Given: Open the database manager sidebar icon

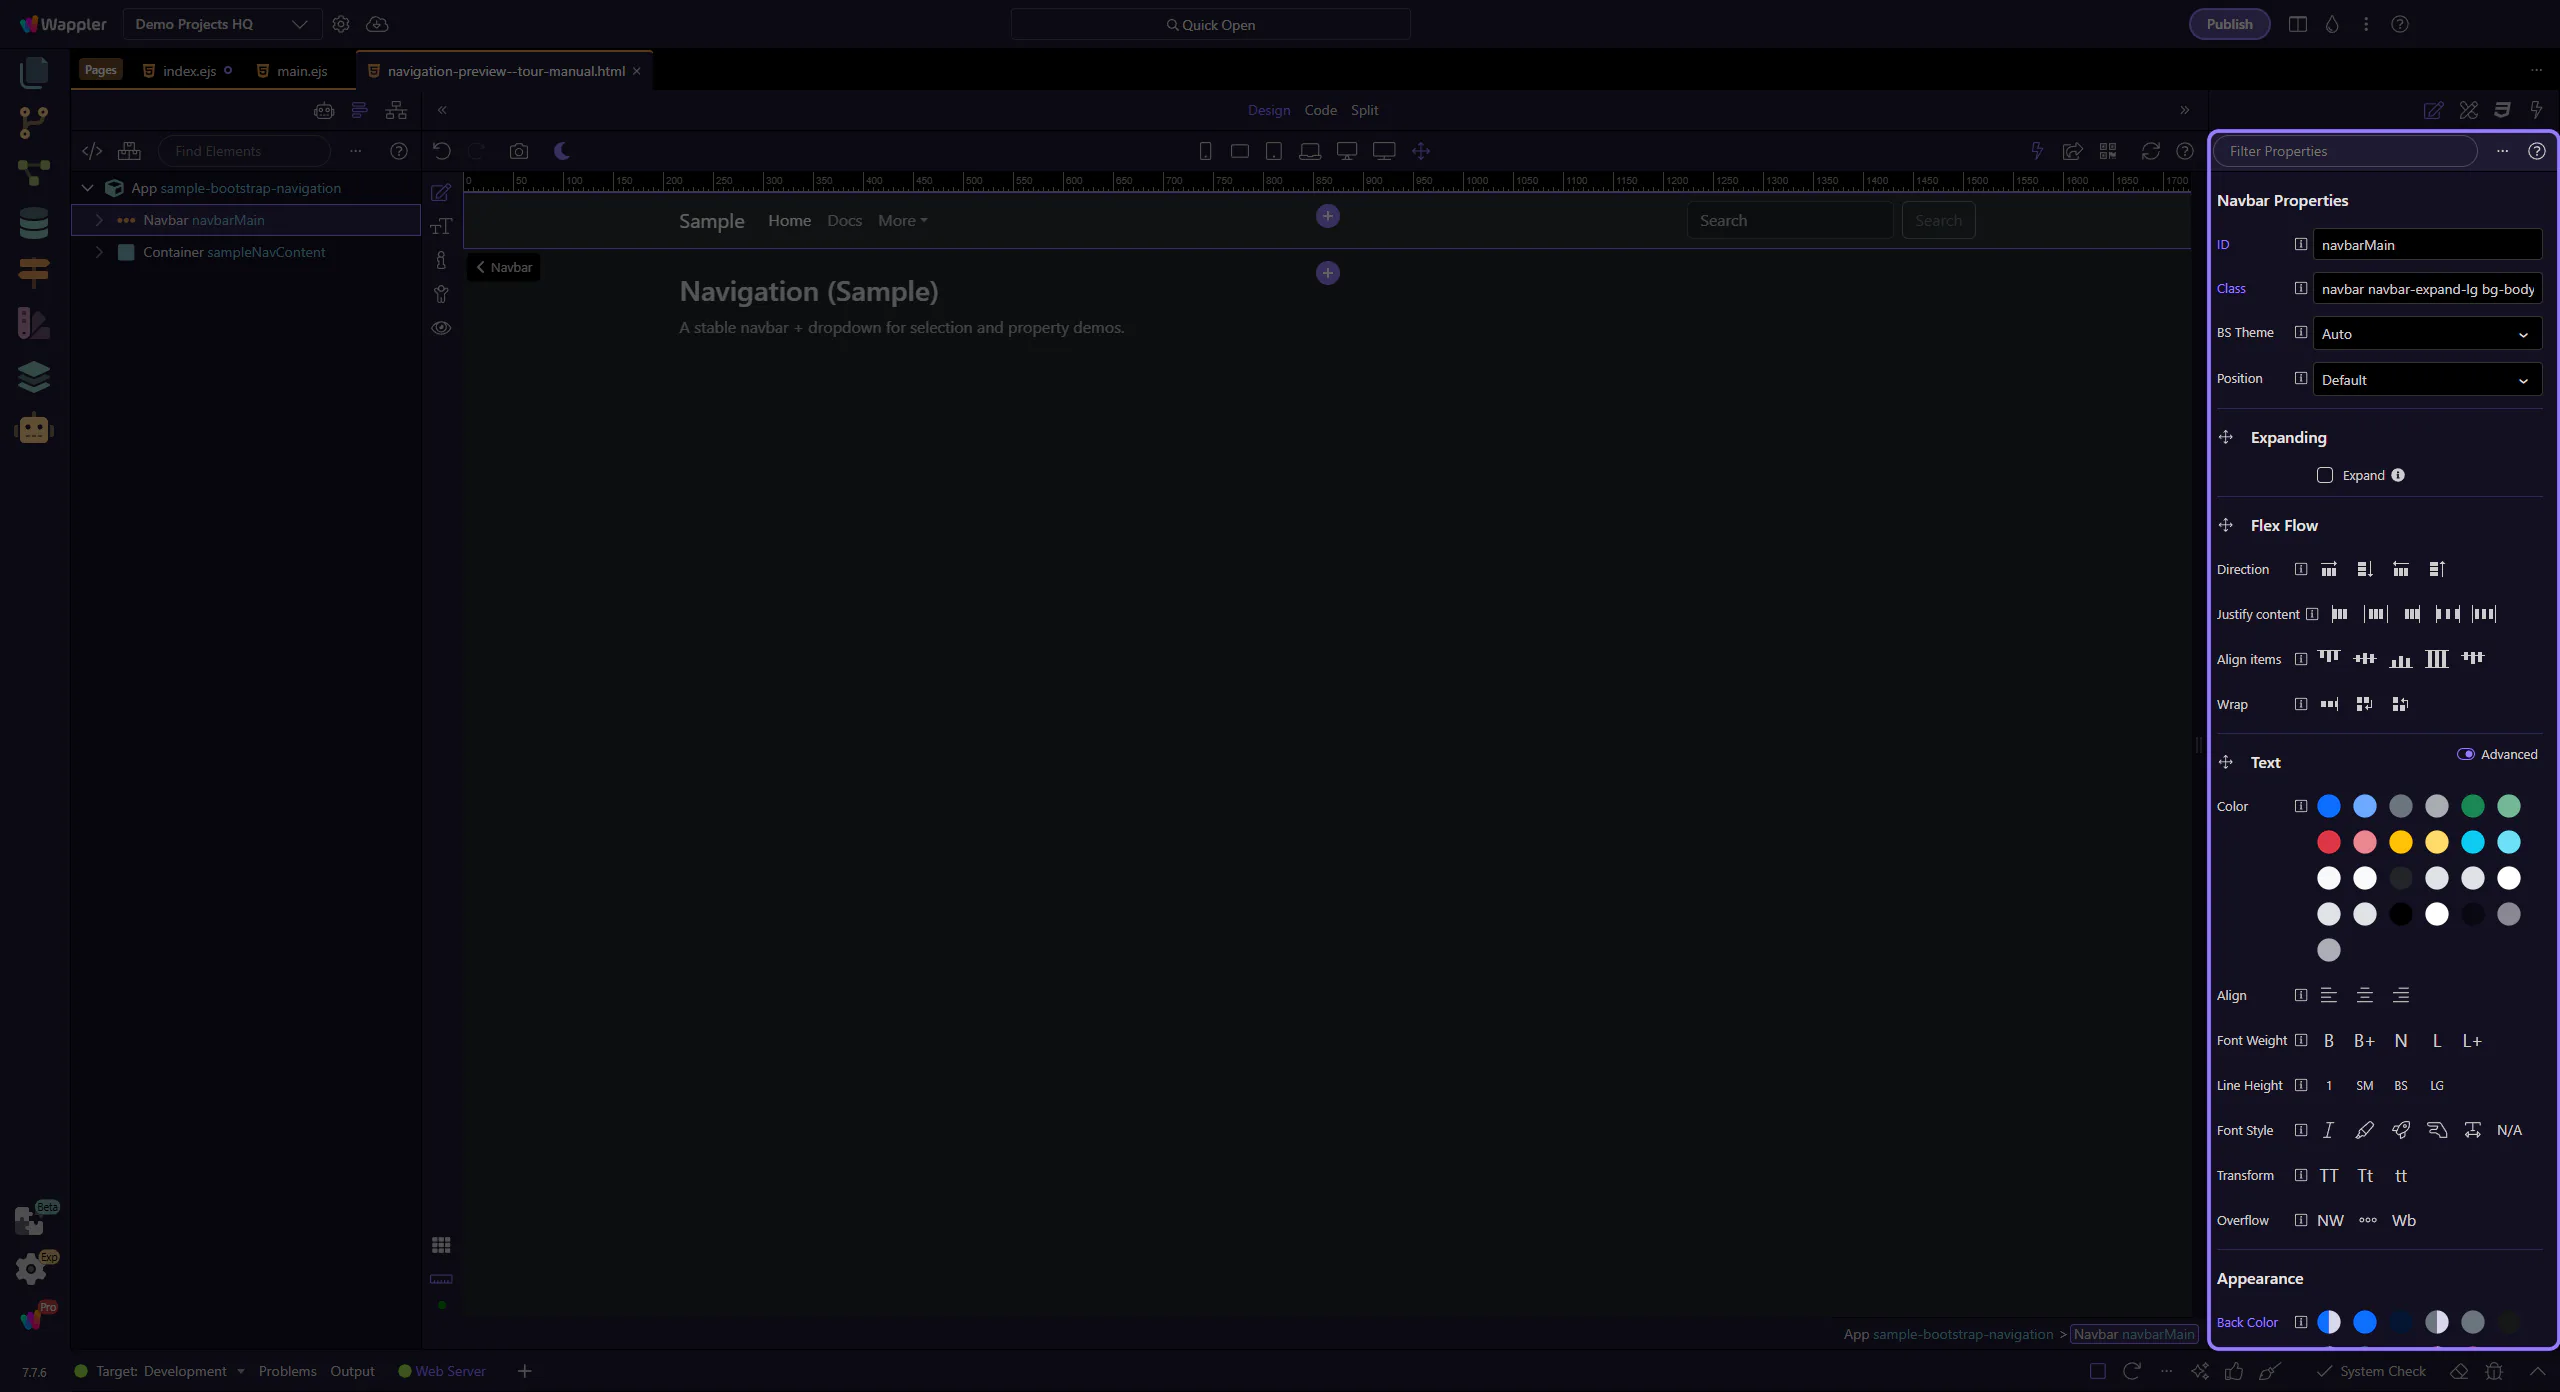Looking at the screenshot, I should (33, 223).
